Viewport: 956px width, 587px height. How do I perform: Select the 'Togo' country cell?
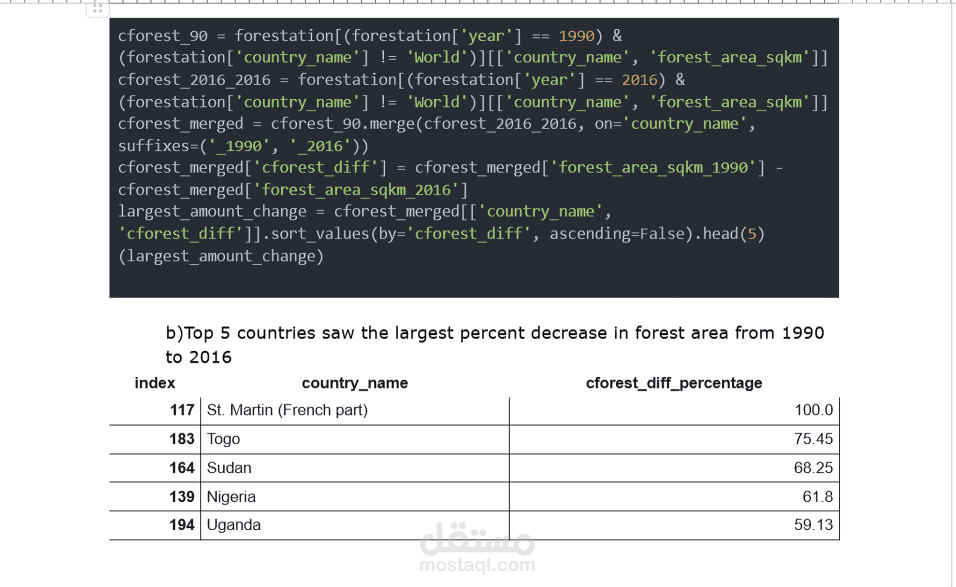coord(355,439)
